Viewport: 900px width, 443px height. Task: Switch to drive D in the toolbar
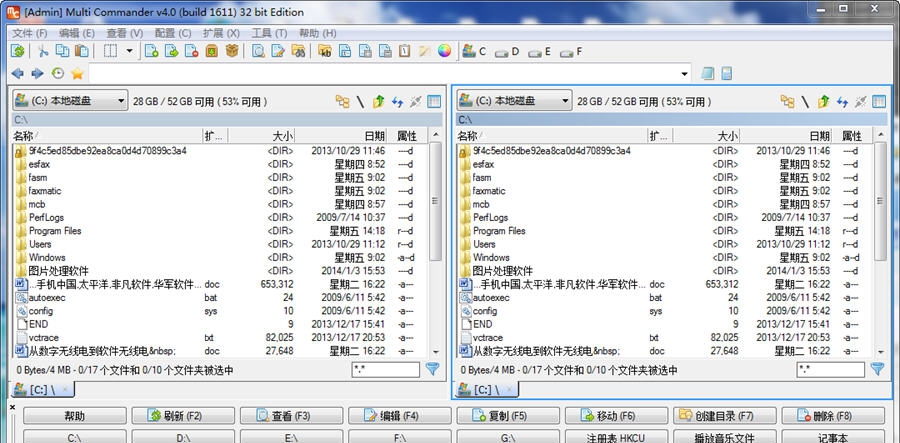507,51
